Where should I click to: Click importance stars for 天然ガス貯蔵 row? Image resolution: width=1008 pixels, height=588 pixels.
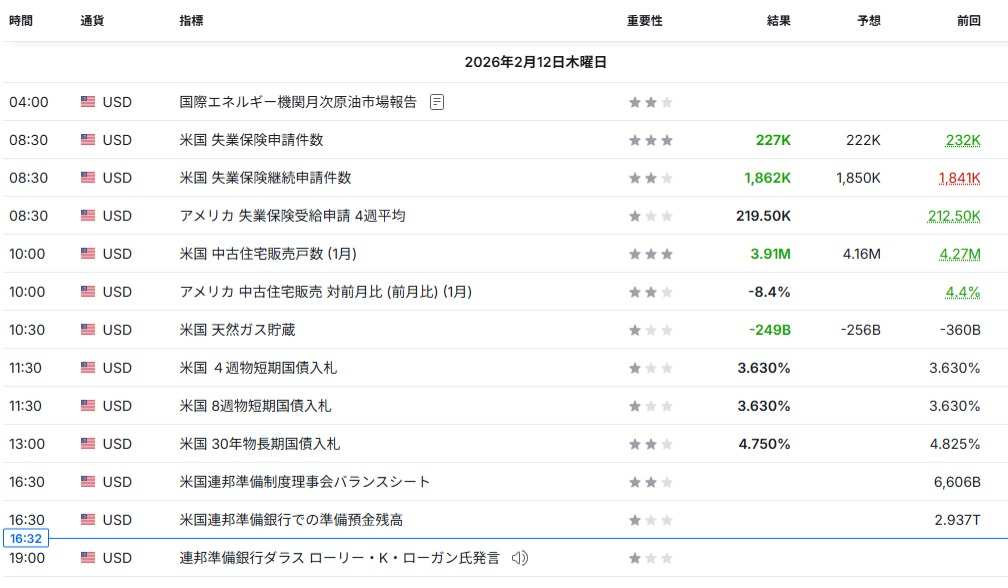click(650, 330)
